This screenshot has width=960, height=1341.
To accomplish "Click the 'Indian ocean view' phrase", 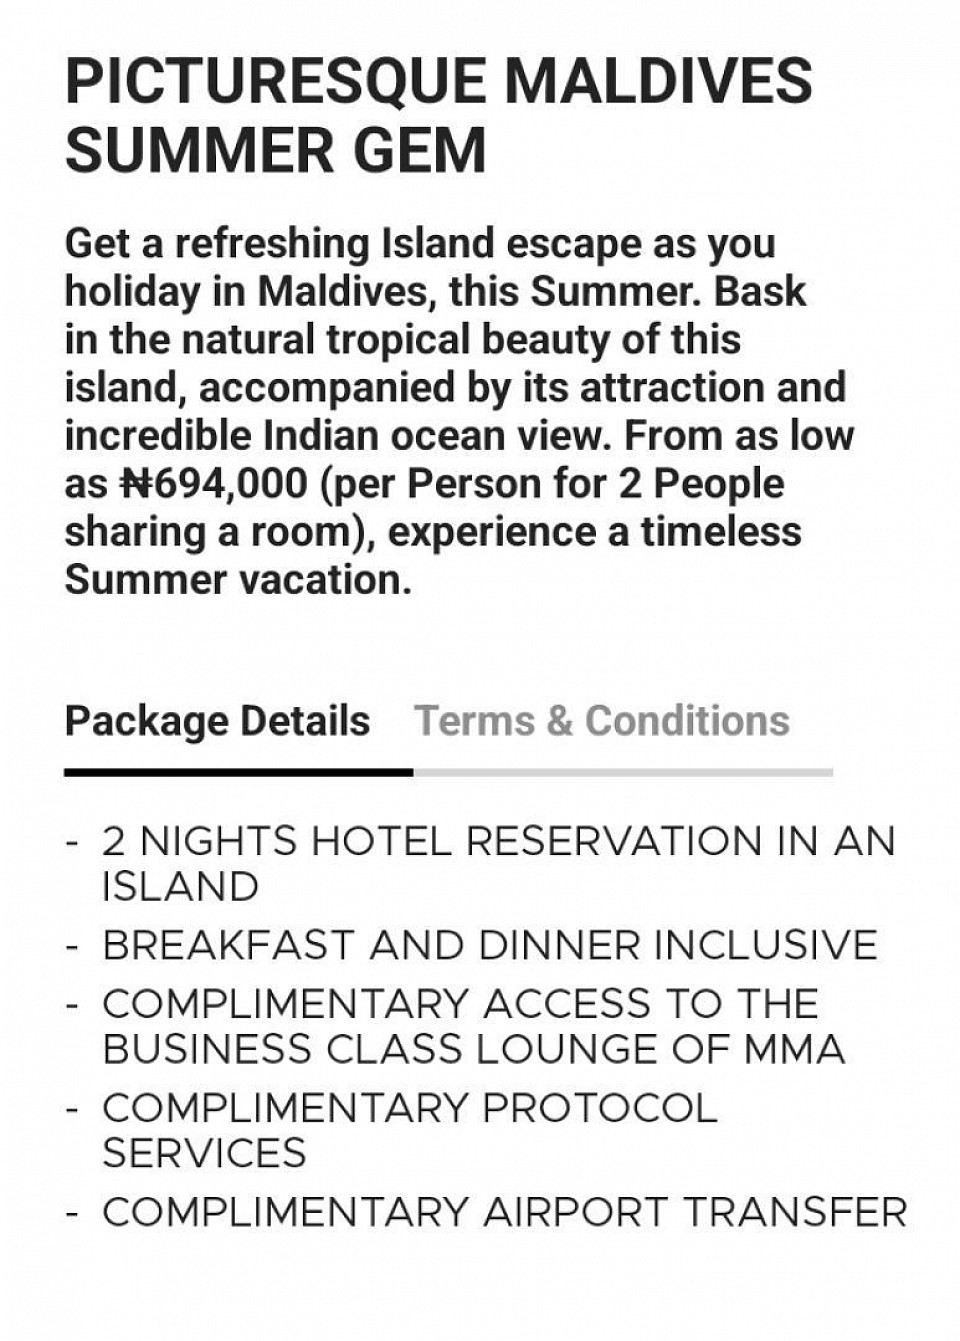I will (x=438, y=436).
